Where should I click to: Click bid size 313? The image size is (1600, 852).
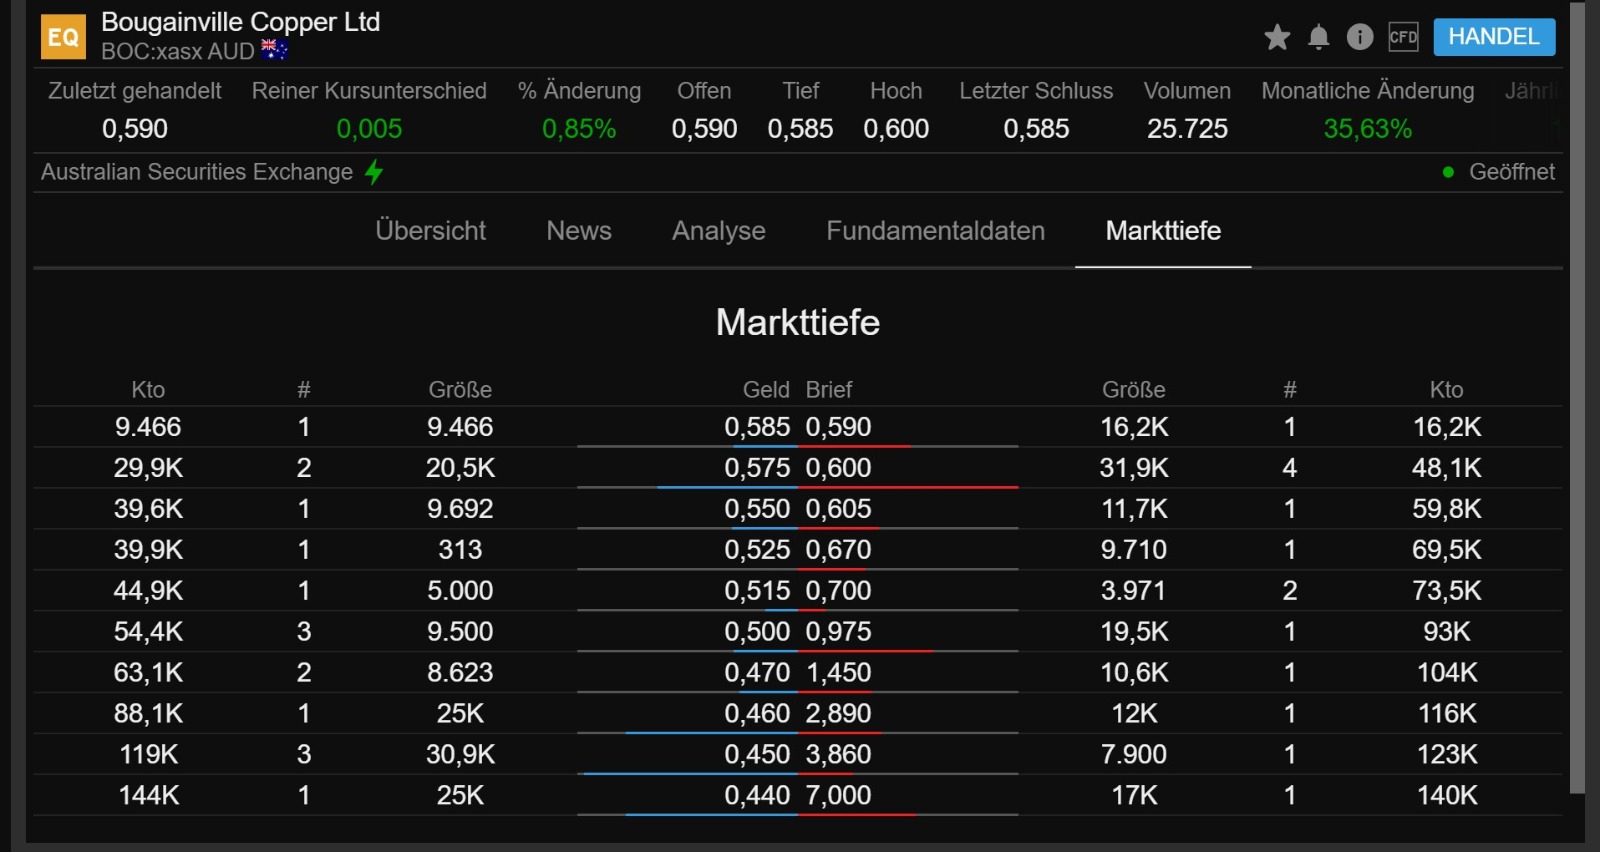pyautogui.click(x=460, y=550)
